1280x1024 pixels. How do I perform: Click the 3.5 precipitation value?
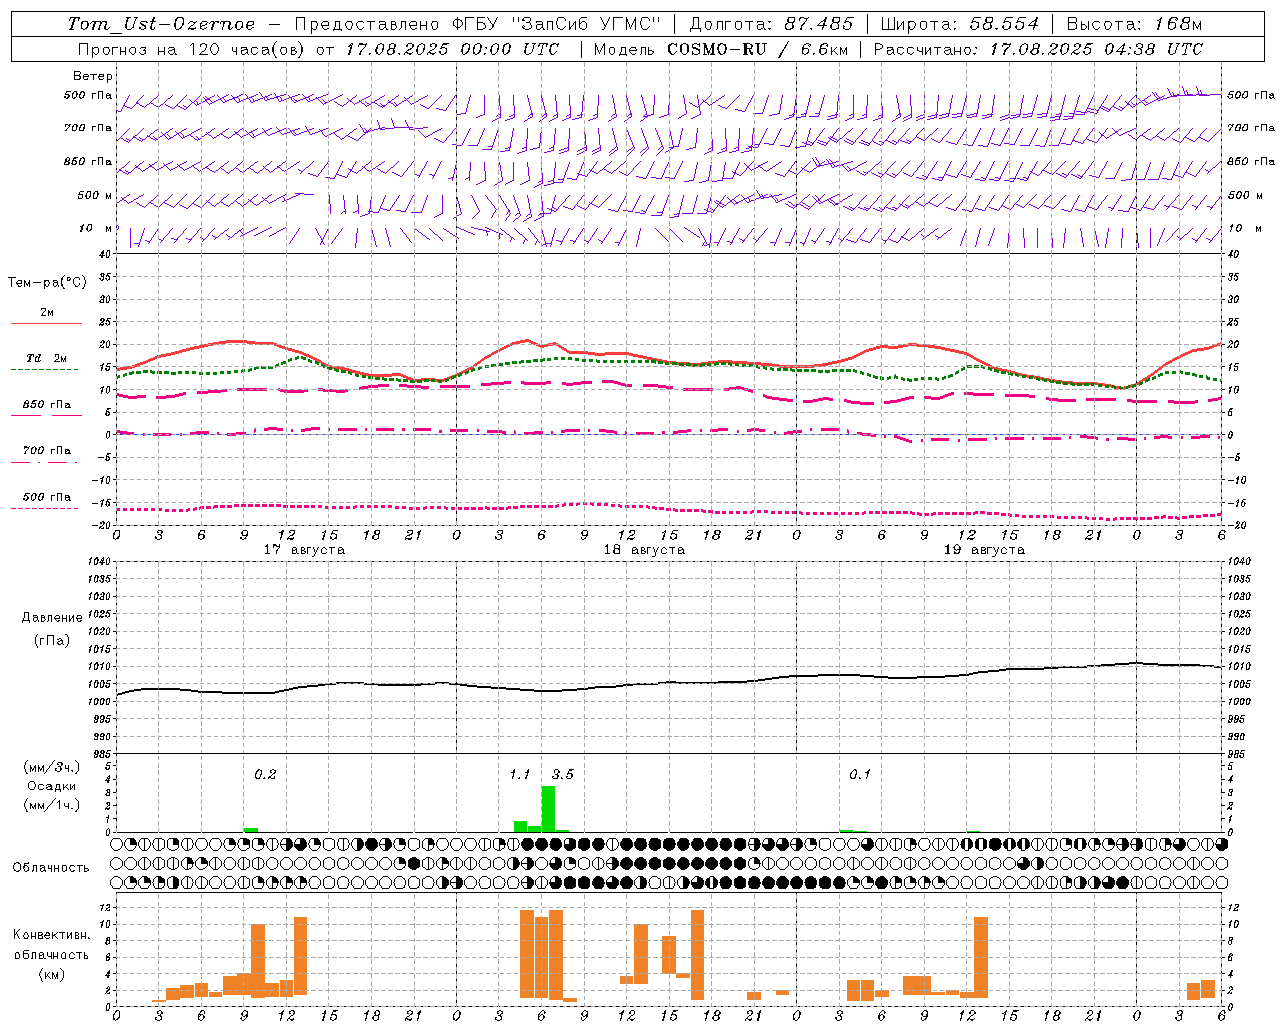[562, 774]
